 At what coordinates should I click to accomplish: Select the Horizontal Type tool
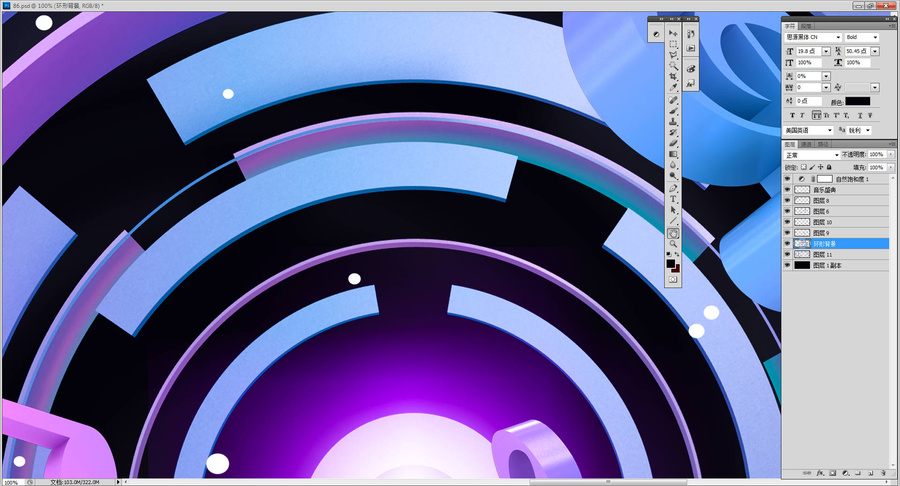click(x=673, y=199)
